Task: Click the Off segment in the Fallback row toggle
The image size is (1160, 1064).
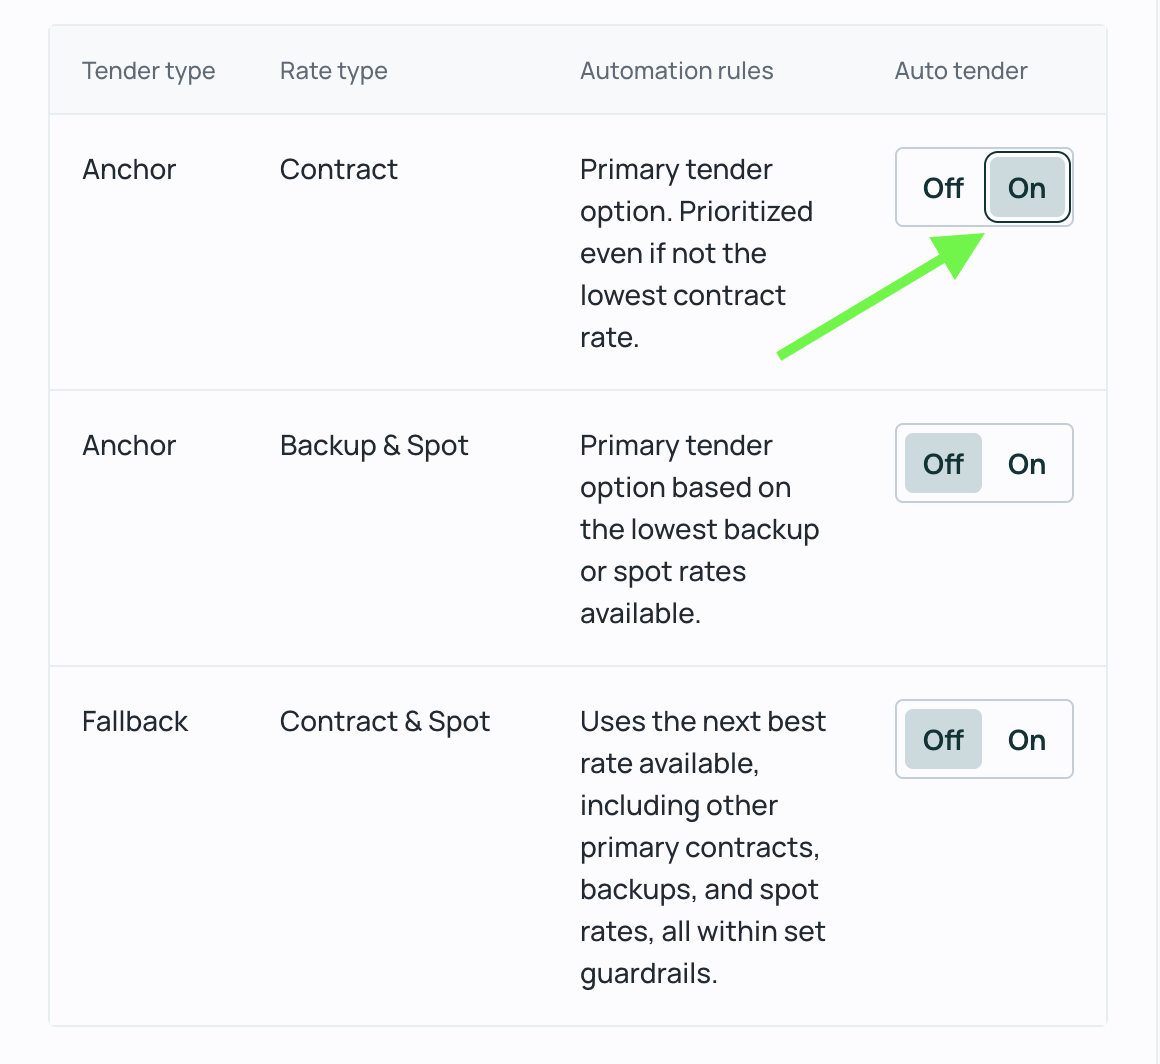Action: pyautogui.click(x=941, y=739)
